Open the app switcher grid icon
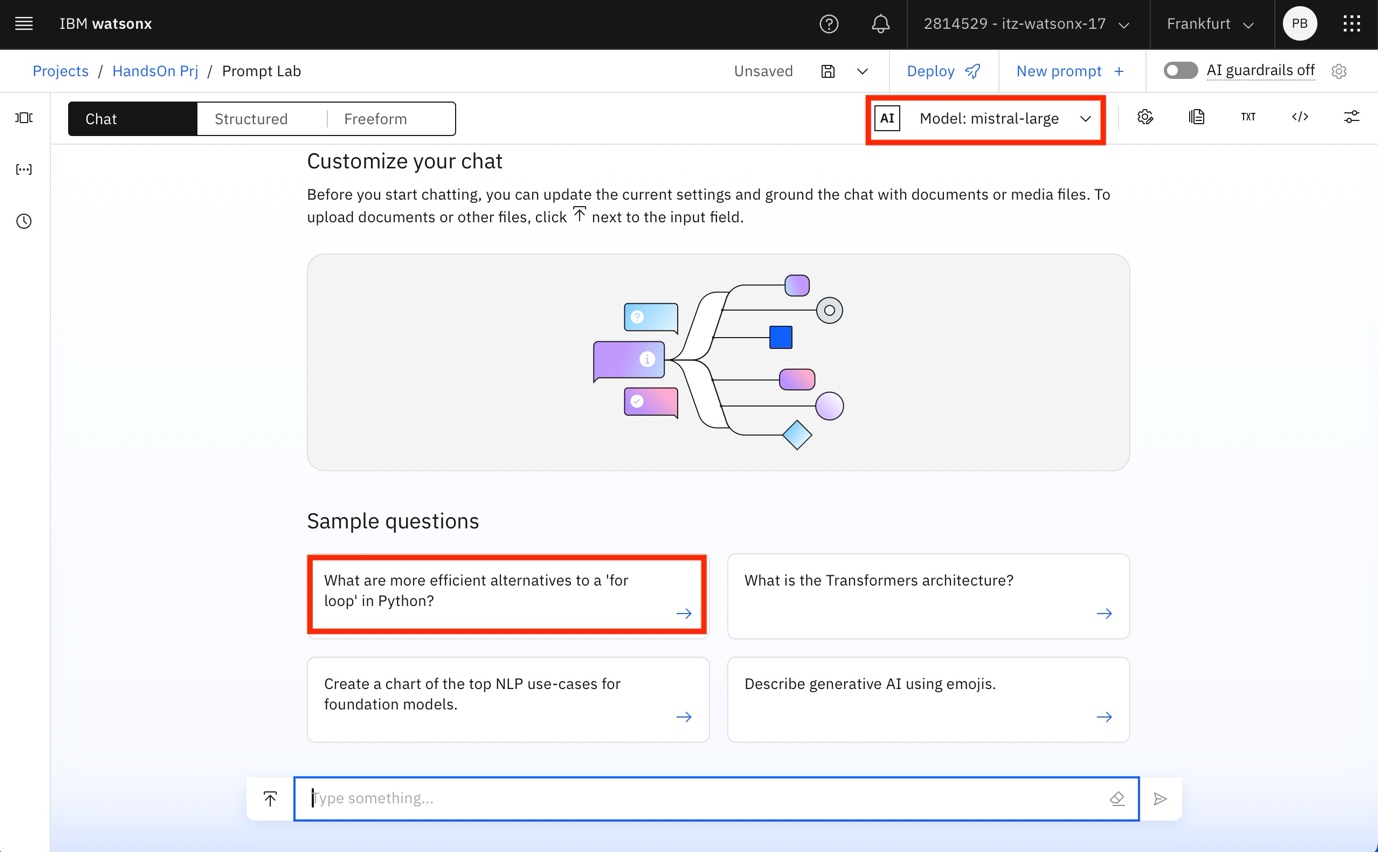This screenshot has height=852, width=1378. point(1351,24)
